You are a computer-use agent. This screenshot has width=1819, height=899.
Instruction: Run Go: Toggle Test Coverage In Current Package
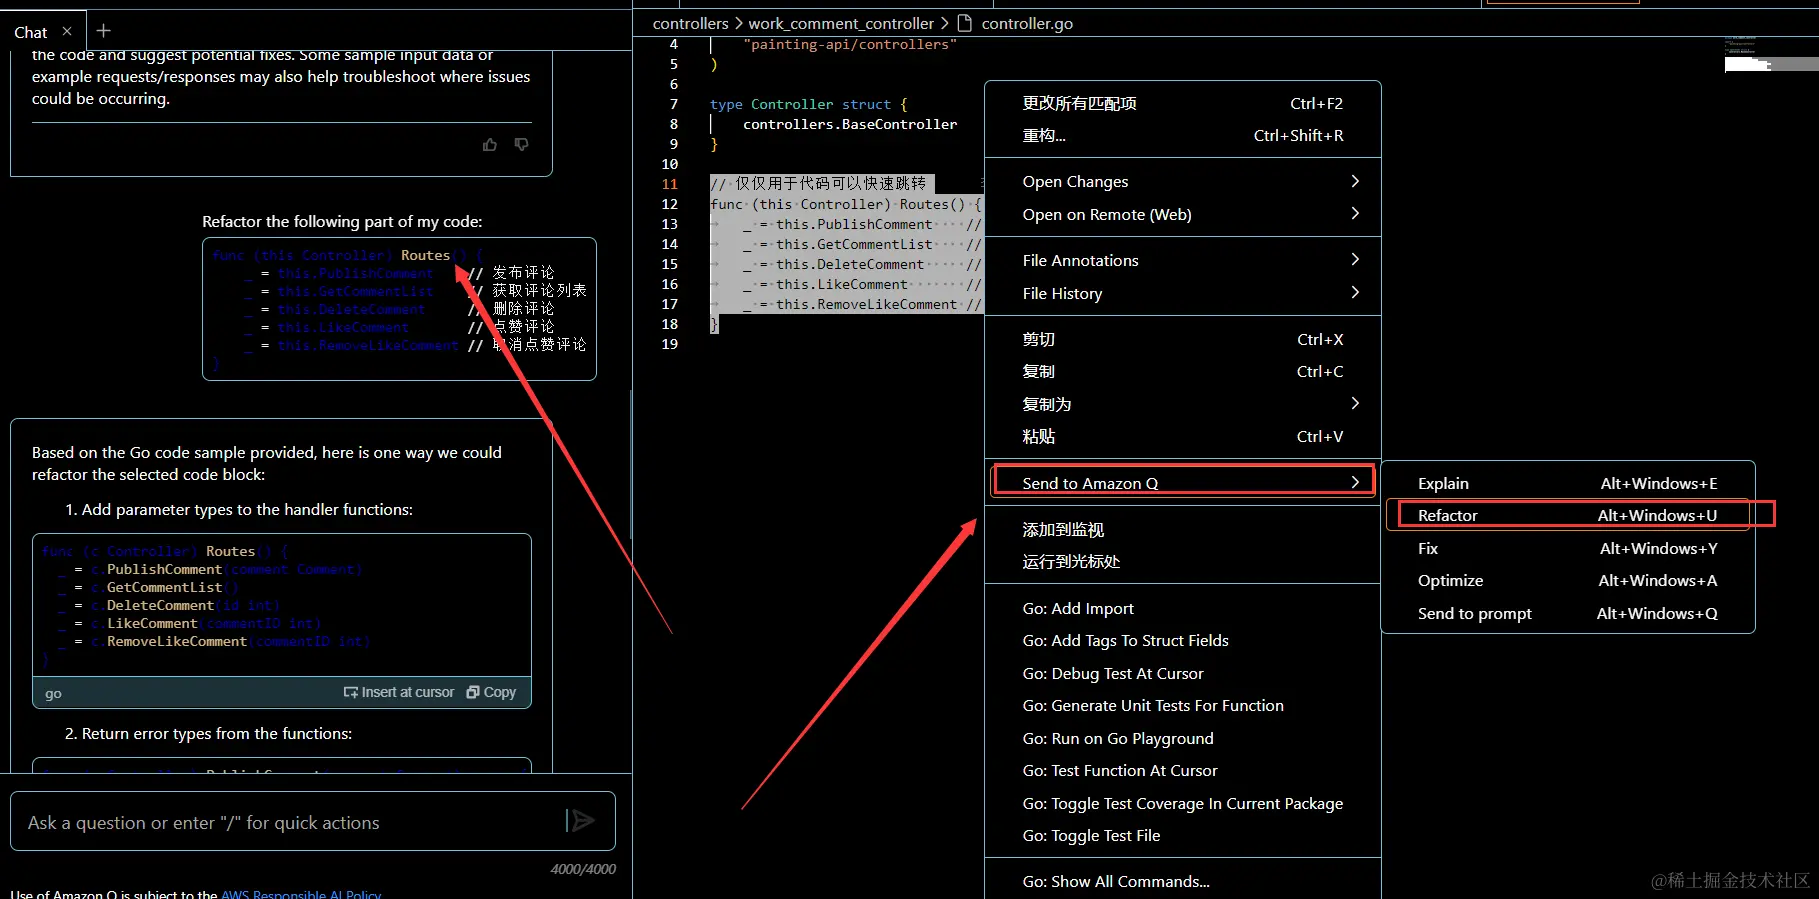1183,804
